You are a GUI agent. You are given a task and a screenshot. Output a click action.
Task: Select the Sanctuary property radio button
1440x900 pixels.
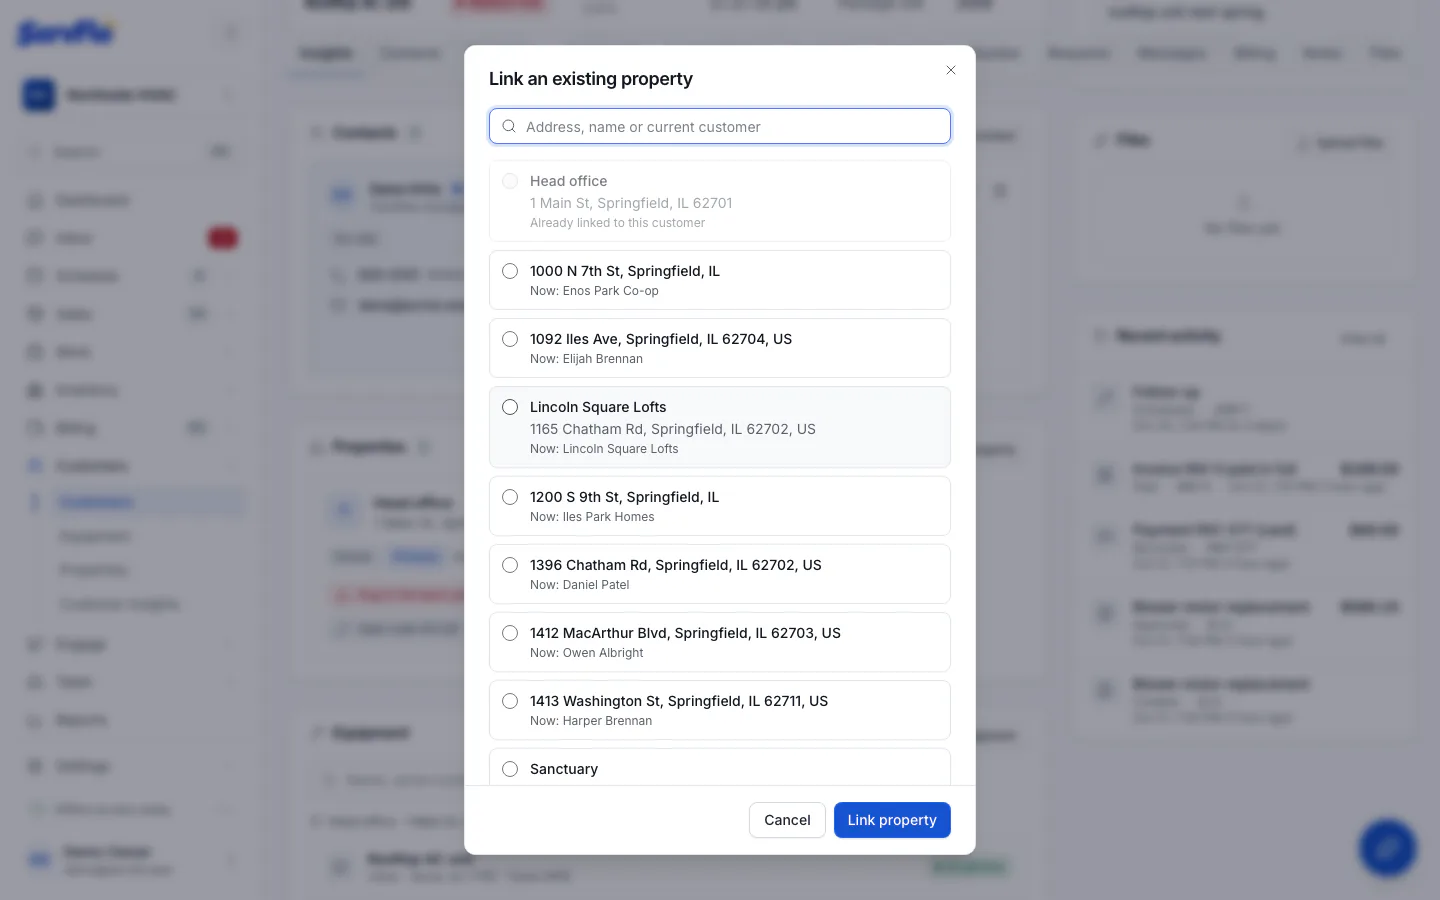coord(510,769)
